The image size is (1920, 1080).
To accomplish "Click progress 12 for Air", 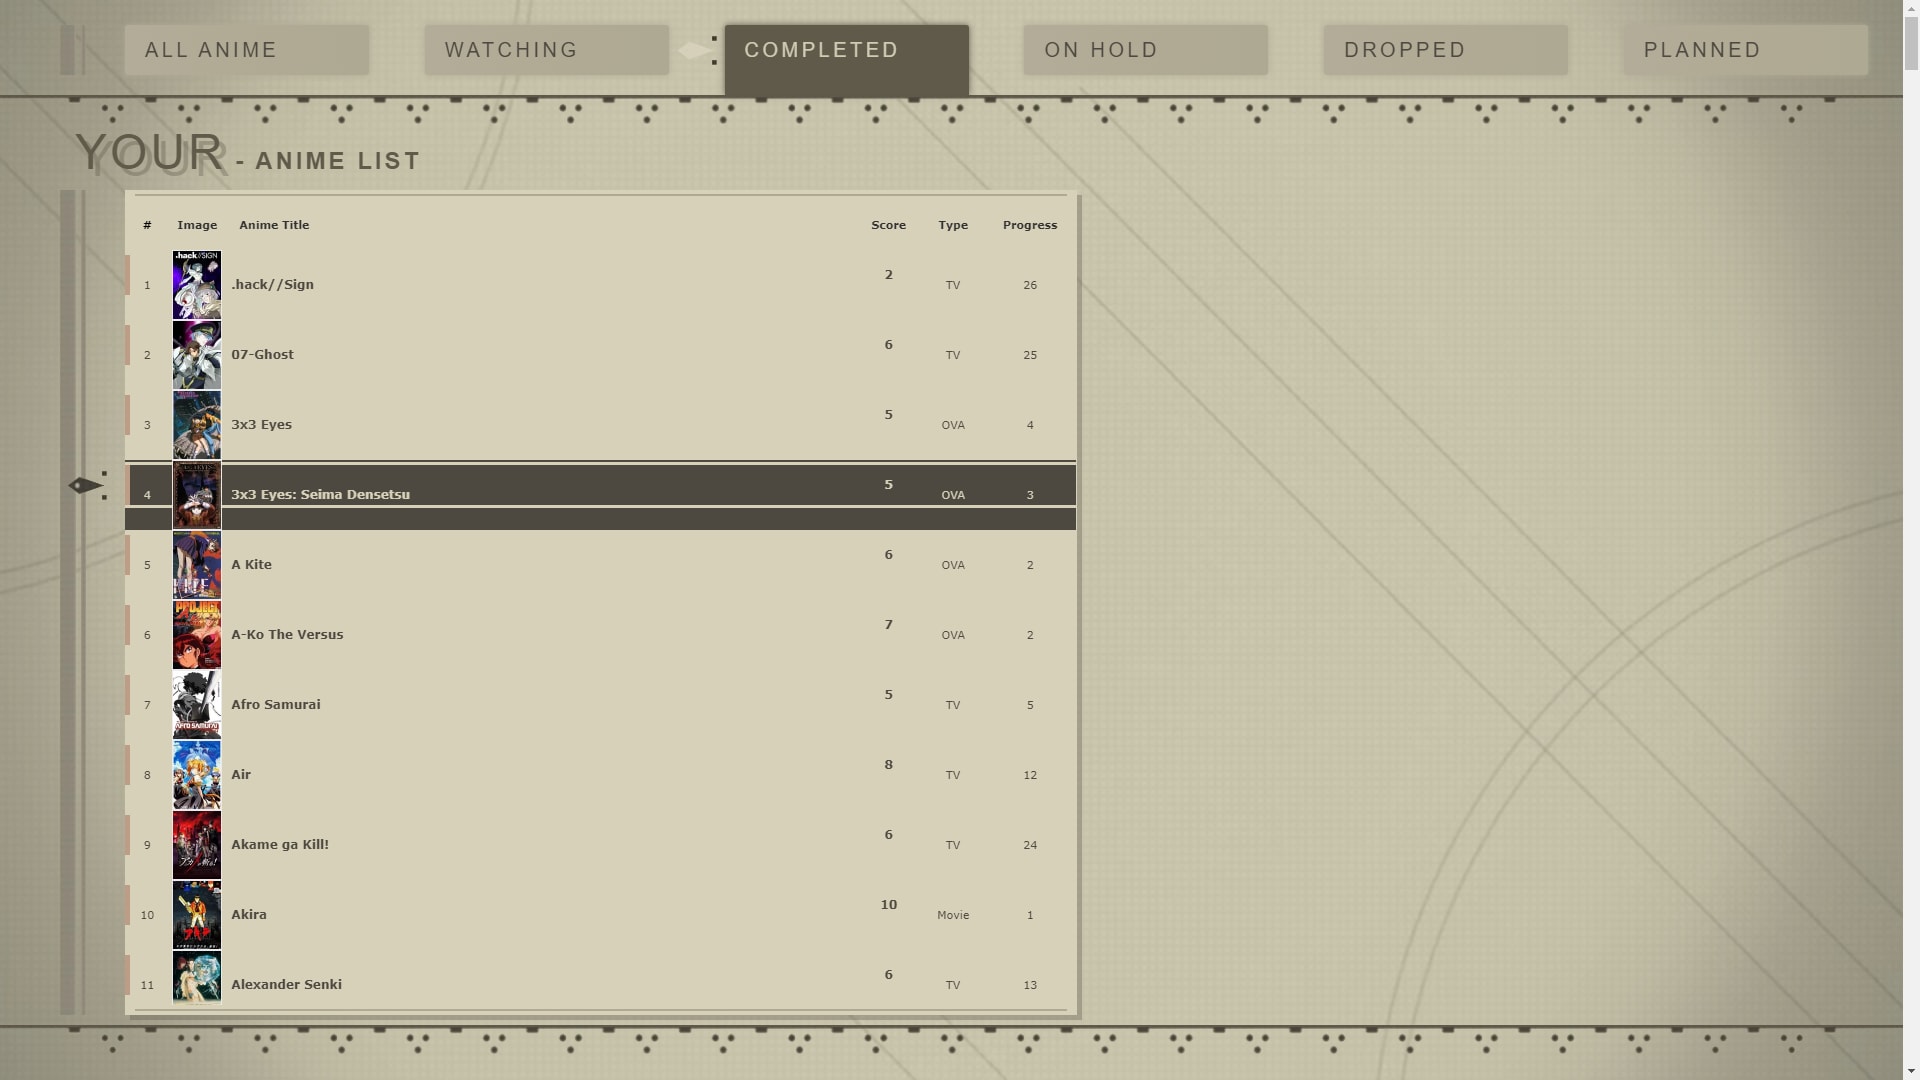I will 1030,775.
